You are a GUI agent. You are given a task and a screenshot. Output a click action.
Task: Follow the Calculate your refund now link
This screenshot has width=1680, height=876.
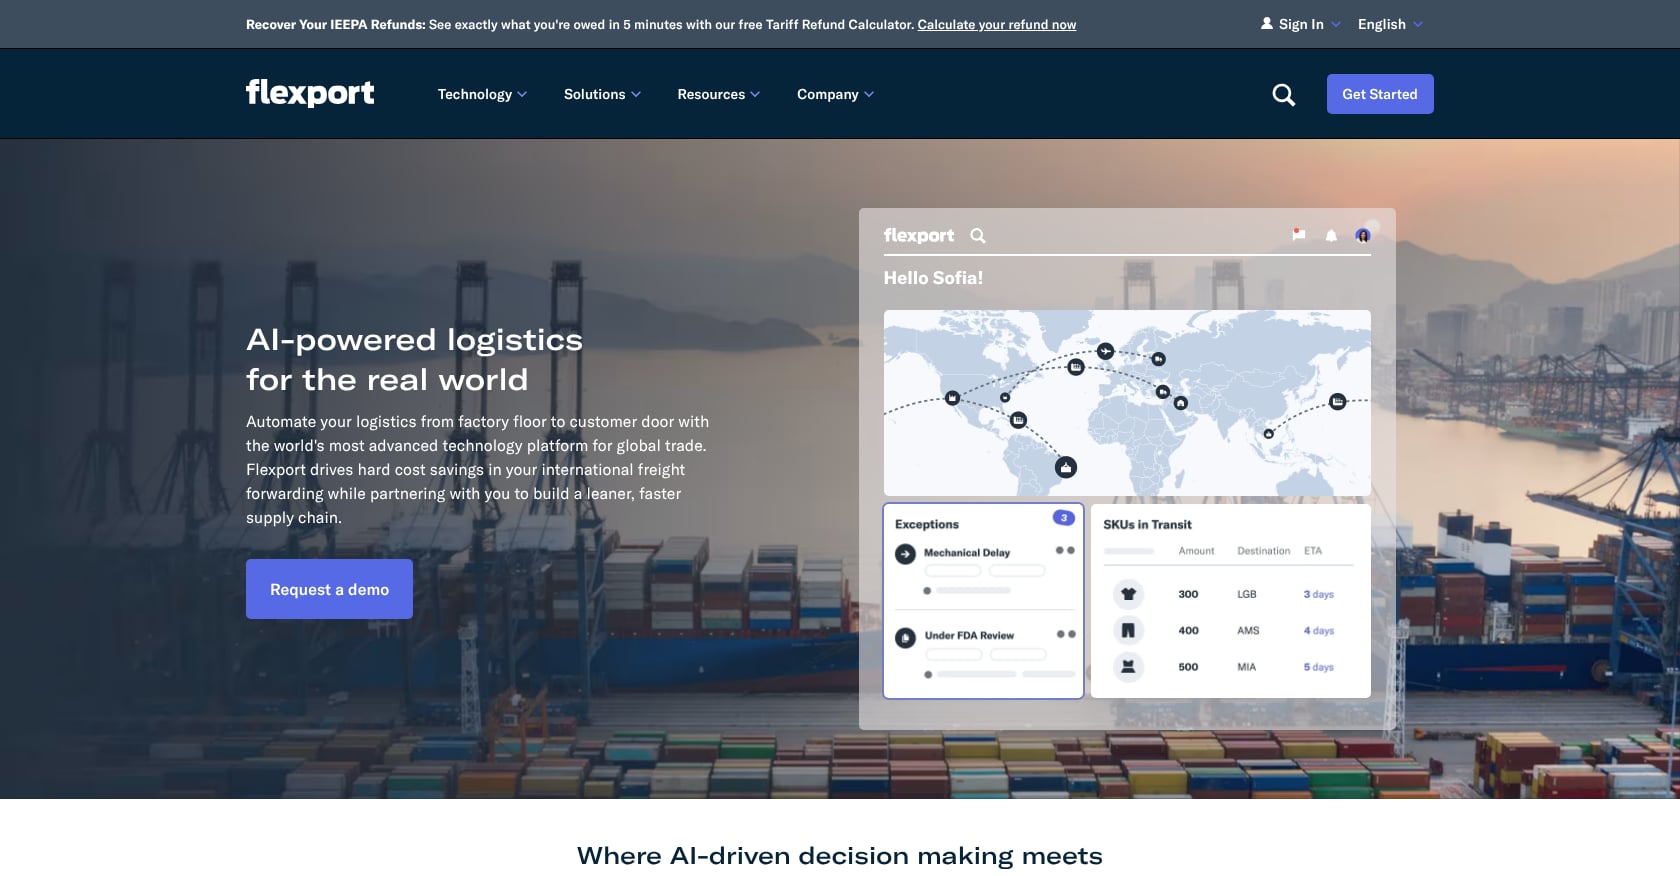coord(997,24)
